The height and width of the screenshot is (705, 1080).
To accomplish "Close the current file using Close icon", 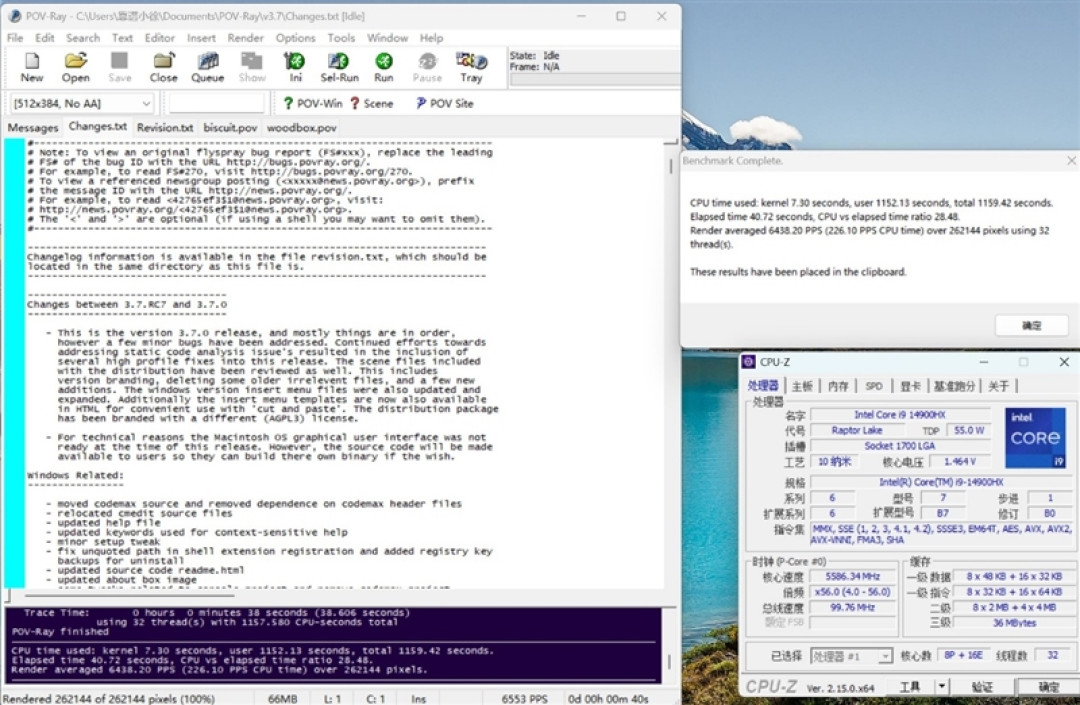I will (163, 67).
